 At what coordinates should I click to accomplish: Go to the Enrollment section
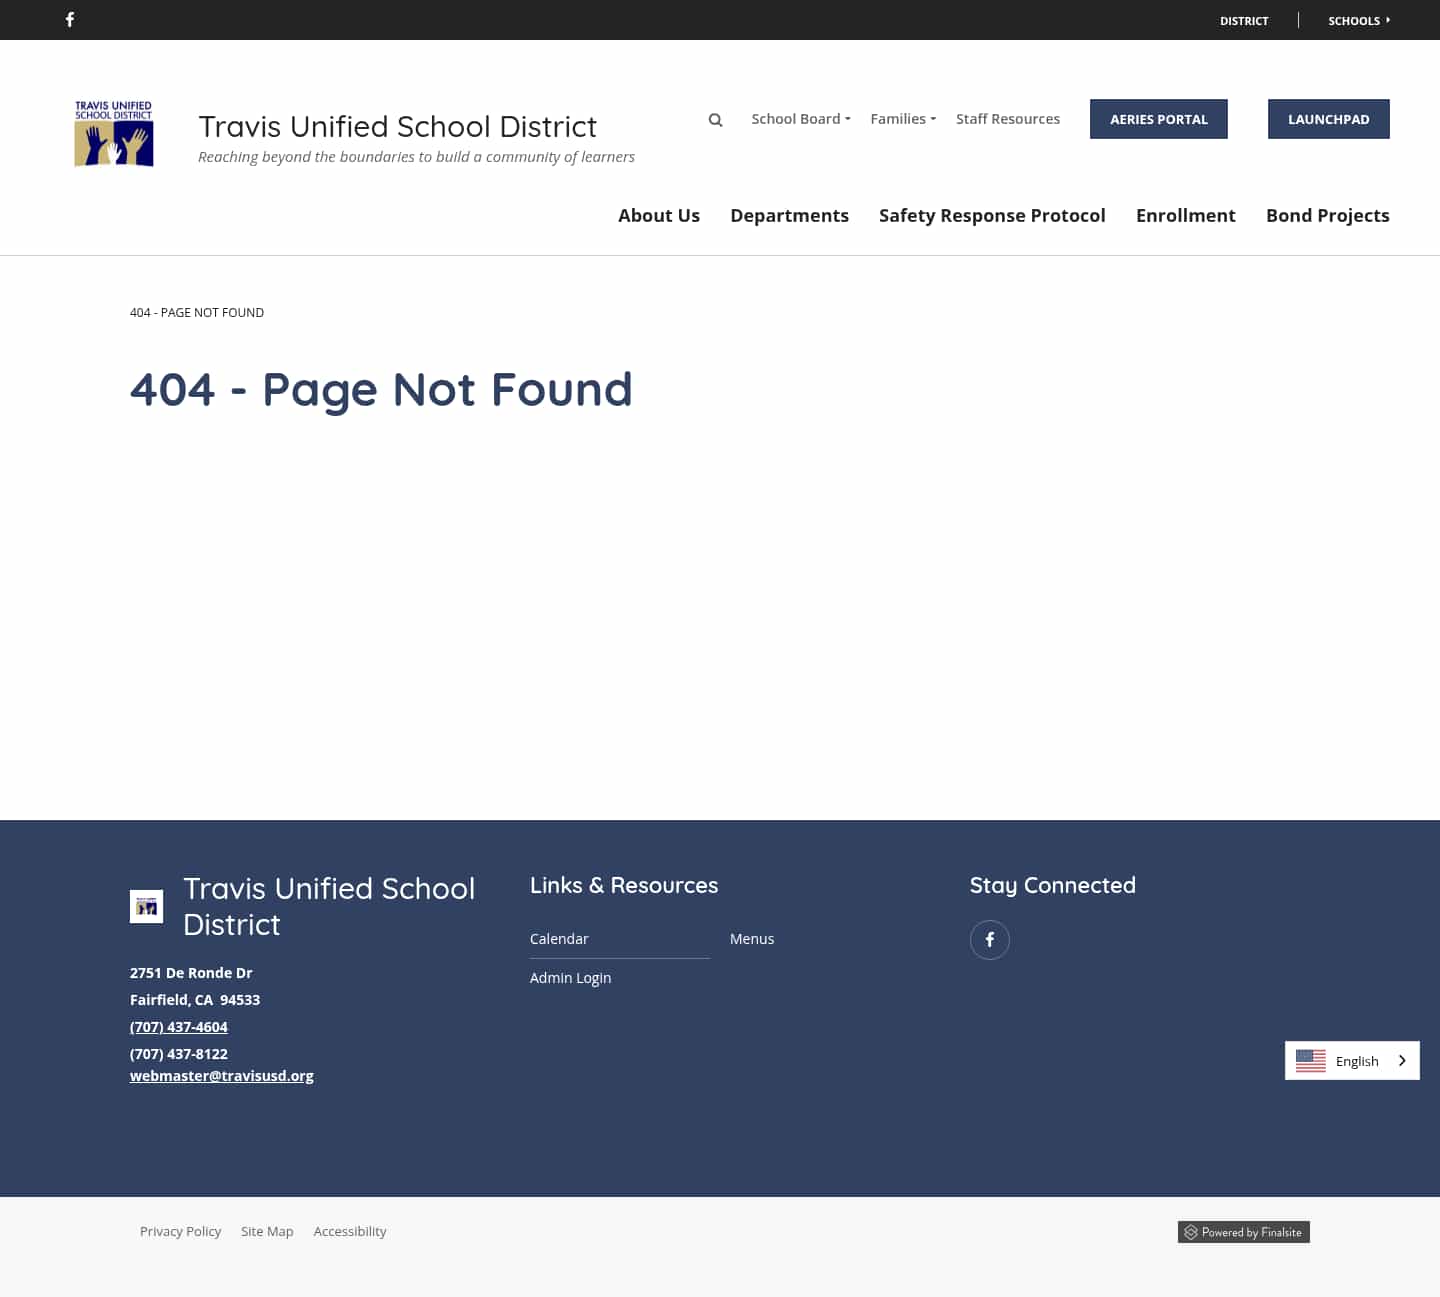point(1186,215)
